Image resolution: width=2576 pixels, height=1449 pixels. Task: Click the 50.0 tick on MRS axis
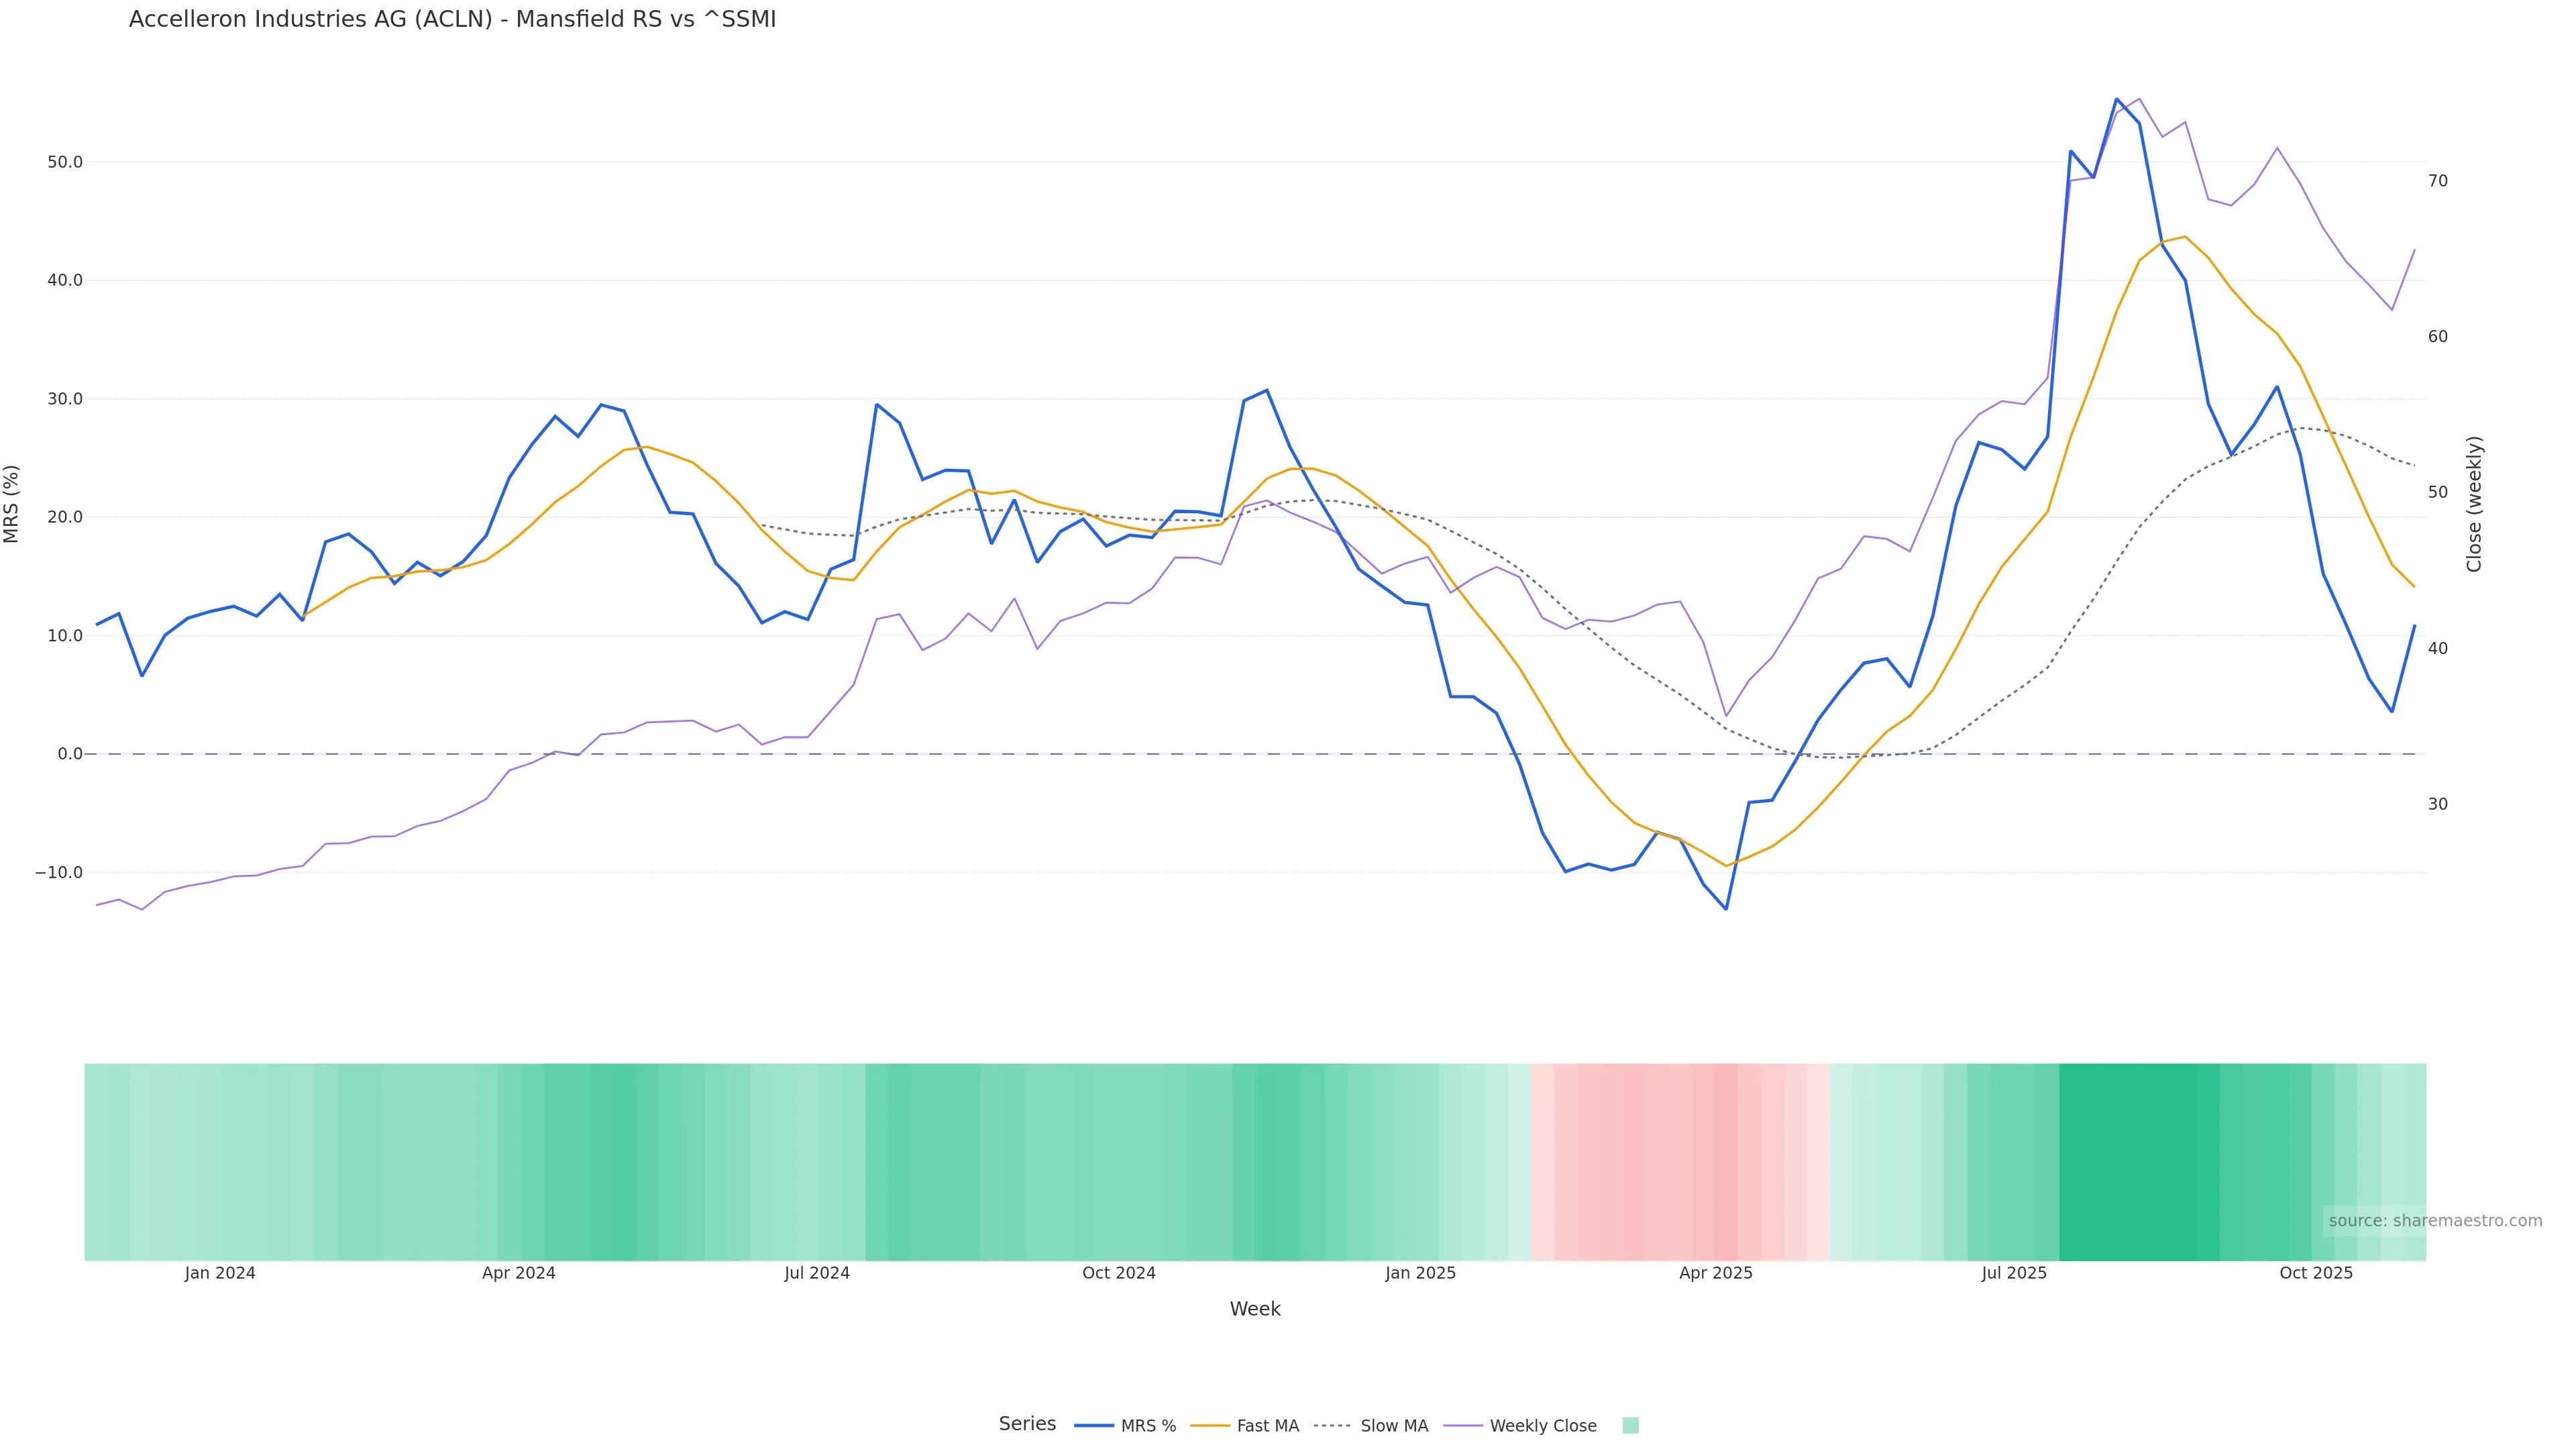pos(65,162)
